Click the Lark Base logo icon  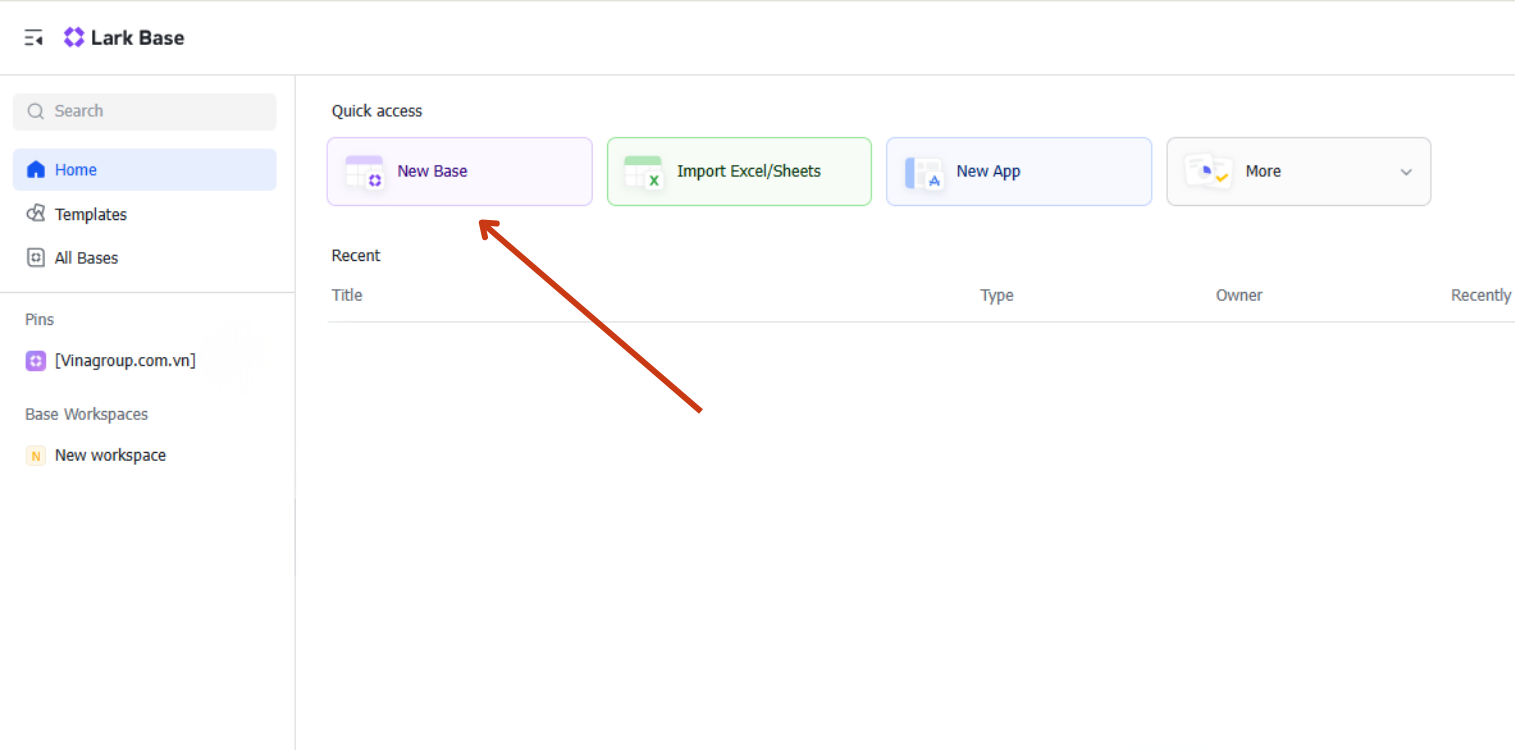[x=74, y=38]
